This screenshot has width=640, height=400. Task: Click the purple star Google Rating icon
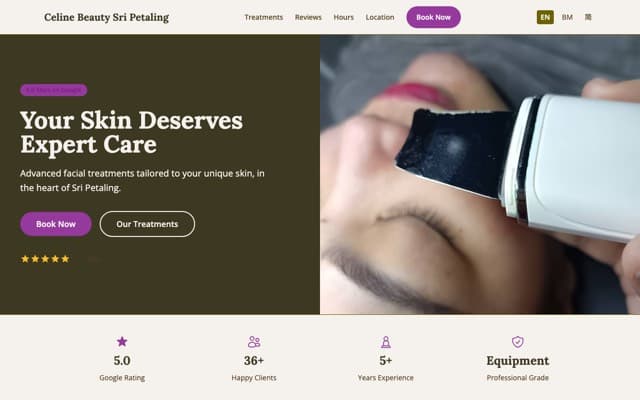pos(122,342)
